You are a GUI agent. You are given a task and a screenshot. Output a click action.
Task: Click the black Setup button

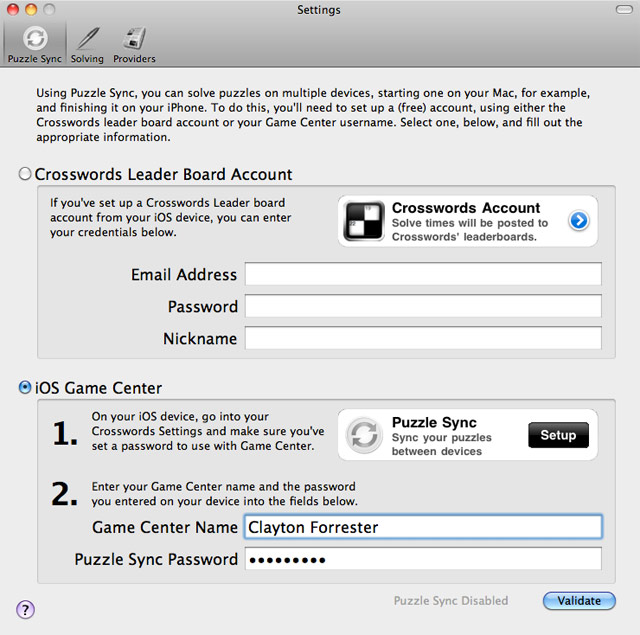pyautogui.click(x=558, y=435)
